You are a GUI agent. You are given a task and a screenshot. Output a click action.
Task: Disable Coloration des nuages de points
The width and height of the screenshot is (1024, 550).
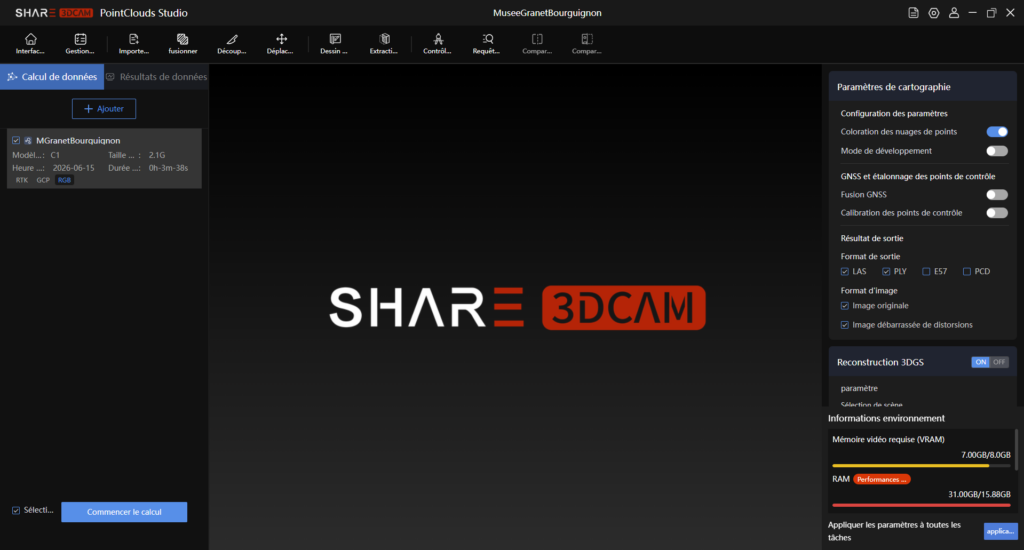pos(997,132)
